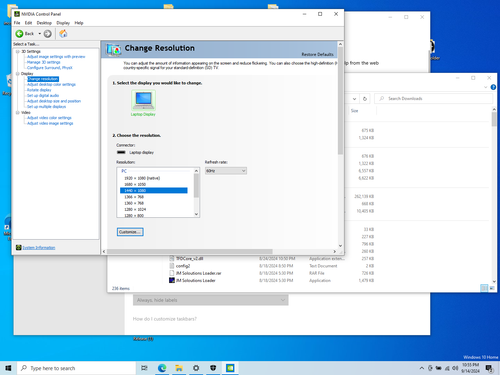Viewport: 500px width, 375px height.
Task: Click NVIDIA Control Panel taskbar icon
Action: pos(230,368)
